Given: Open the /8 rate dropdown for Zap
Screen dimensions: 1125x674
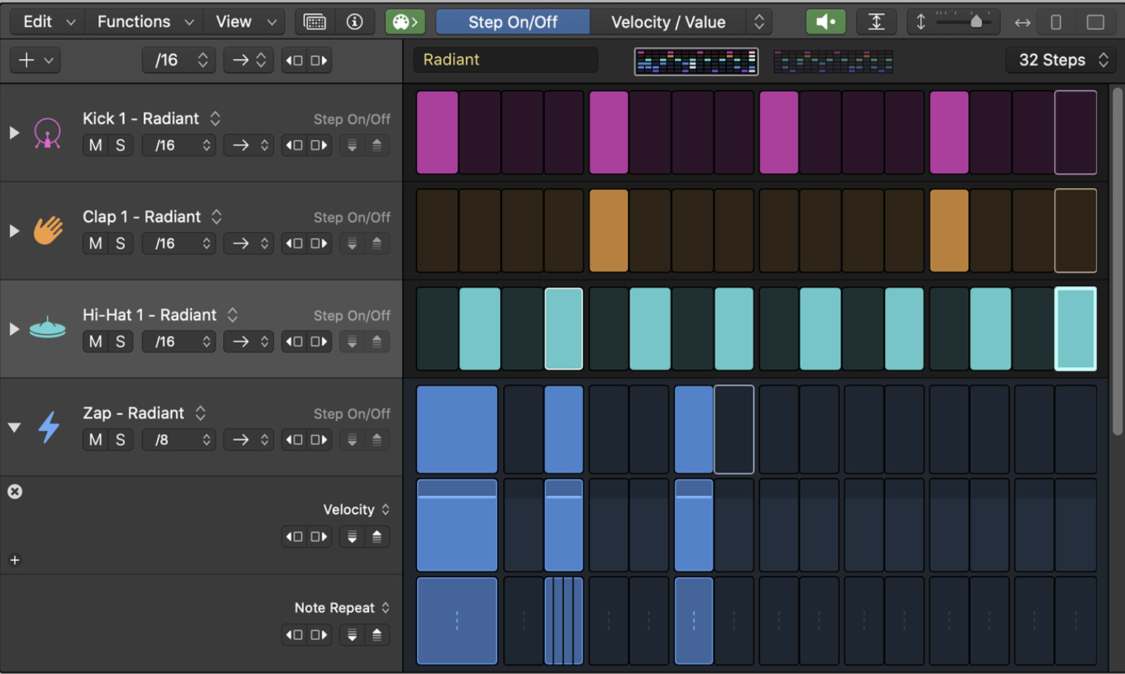Looking at the screenshot, I should [x=178, y=439].
